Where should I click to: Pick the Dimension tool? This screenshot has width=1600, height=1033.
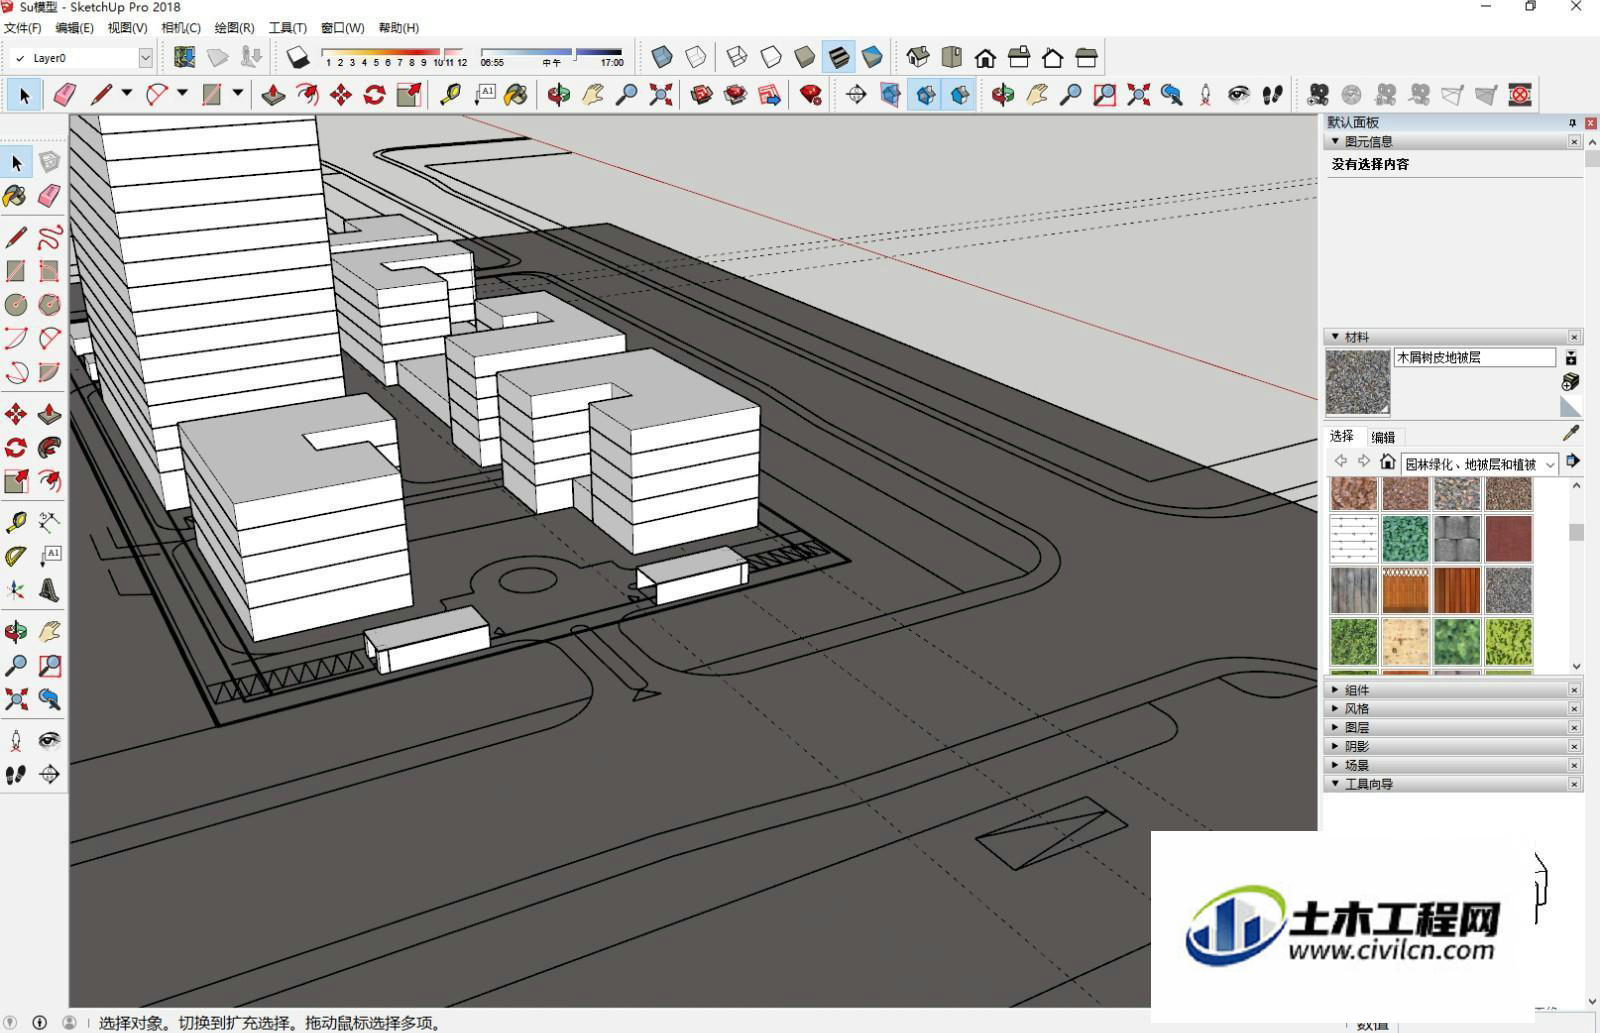click(49, 522)
